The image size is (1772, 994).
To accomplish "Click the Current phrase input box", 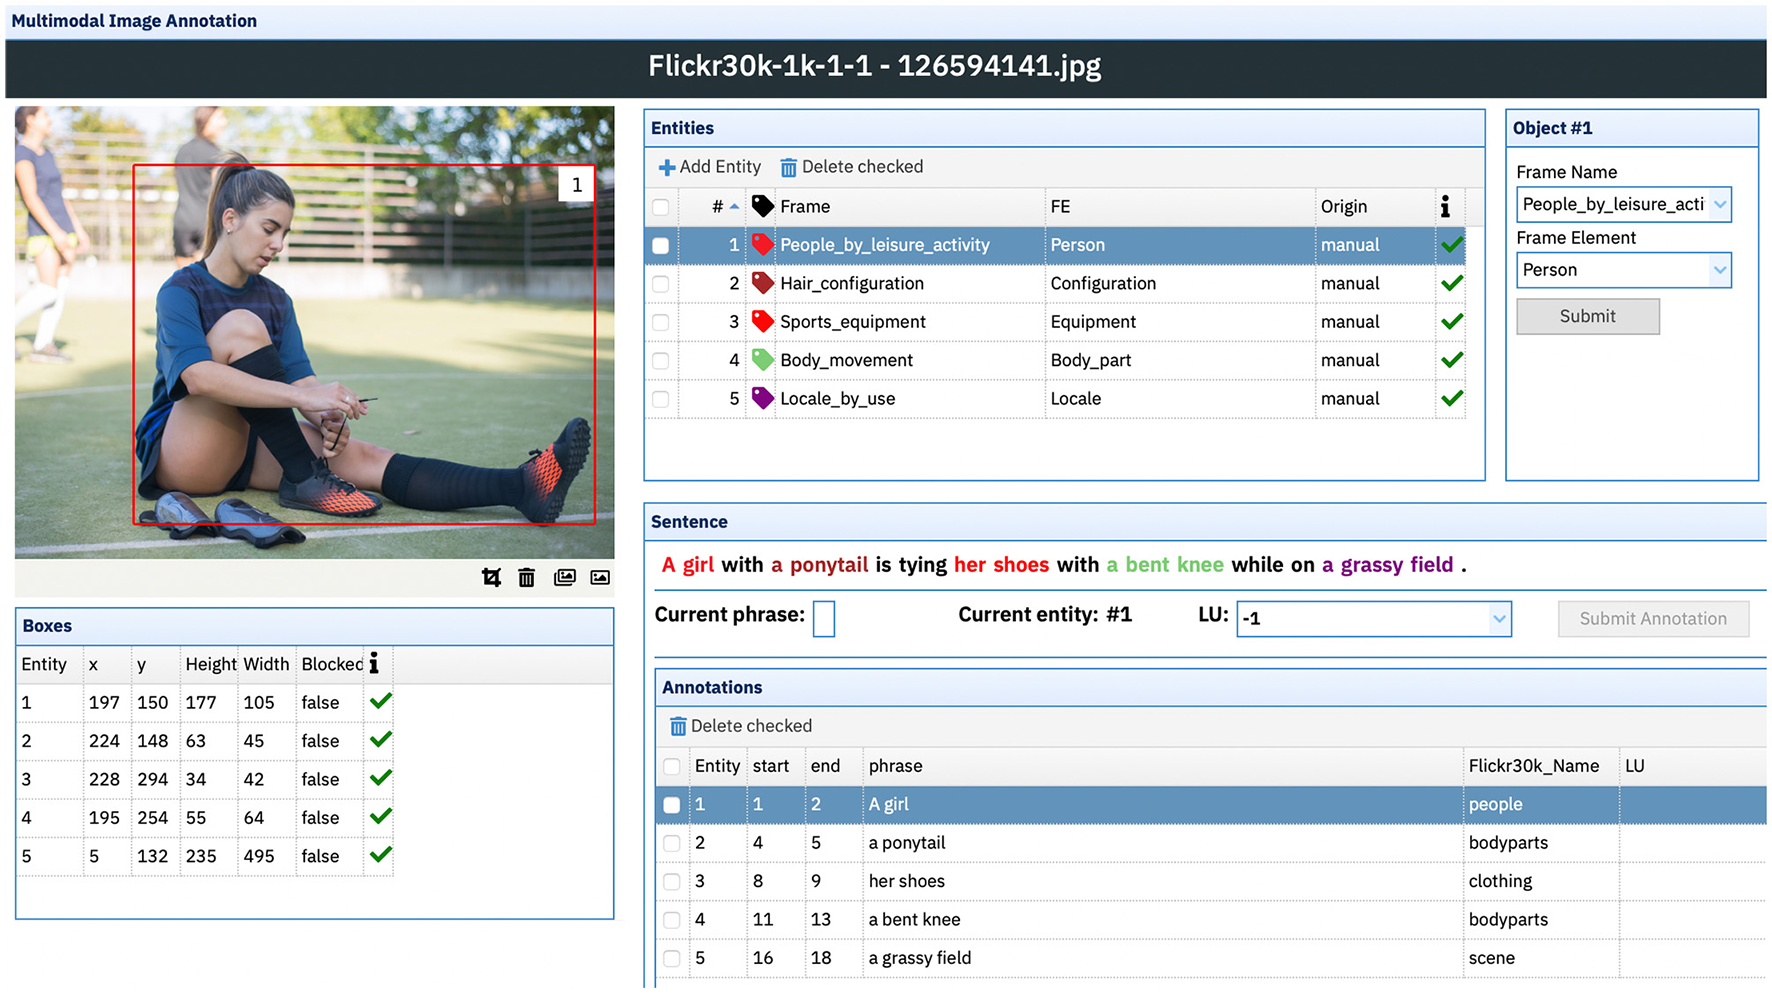I will (x=824, y=619).
